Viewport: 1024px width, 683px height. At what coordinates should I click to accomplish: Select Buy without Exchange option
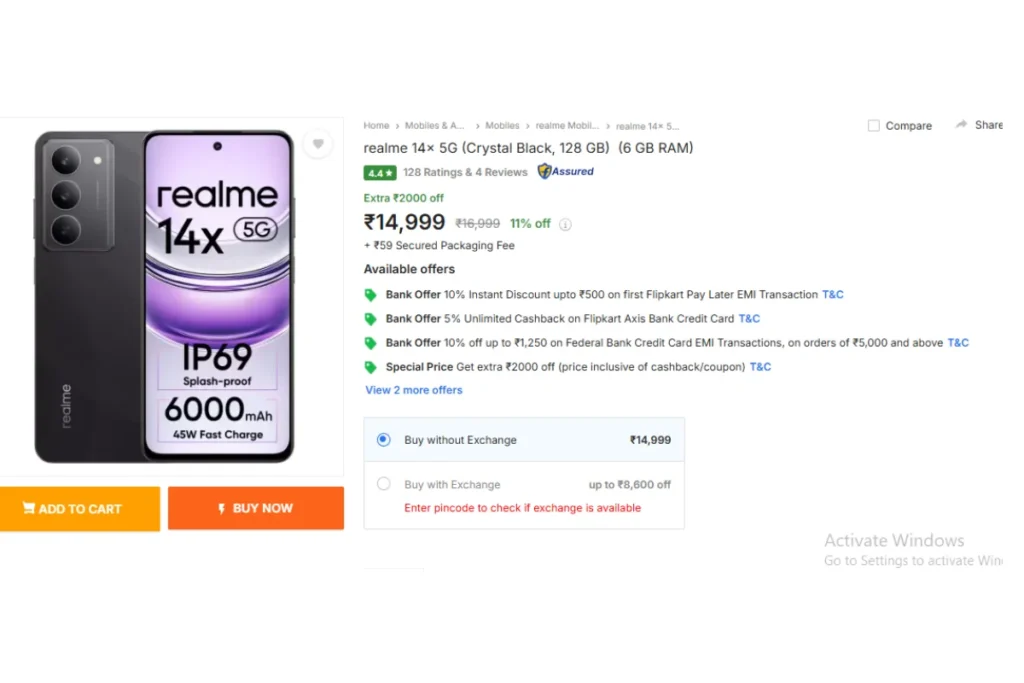coord(383,440)
